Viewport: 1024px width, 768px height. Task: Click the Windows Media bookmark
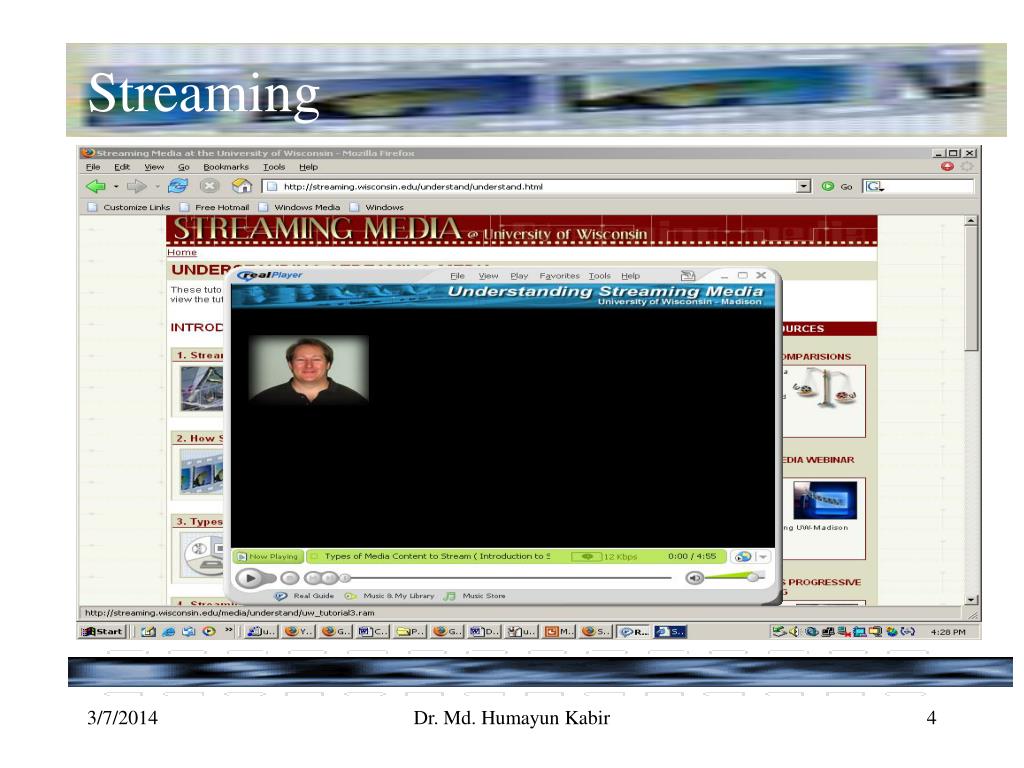300,208
